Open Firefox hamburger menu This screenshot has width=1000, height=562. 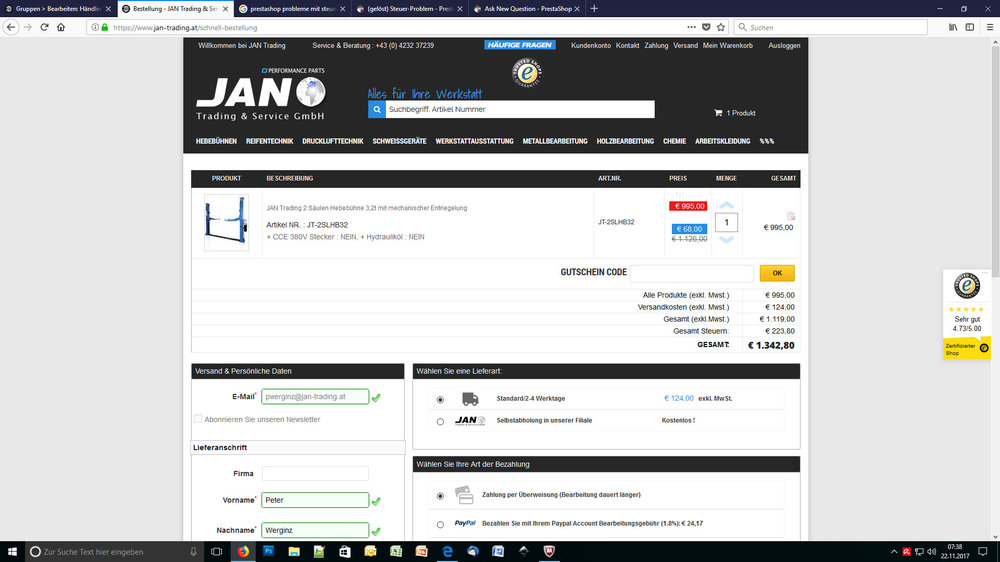tap(990, 27)
